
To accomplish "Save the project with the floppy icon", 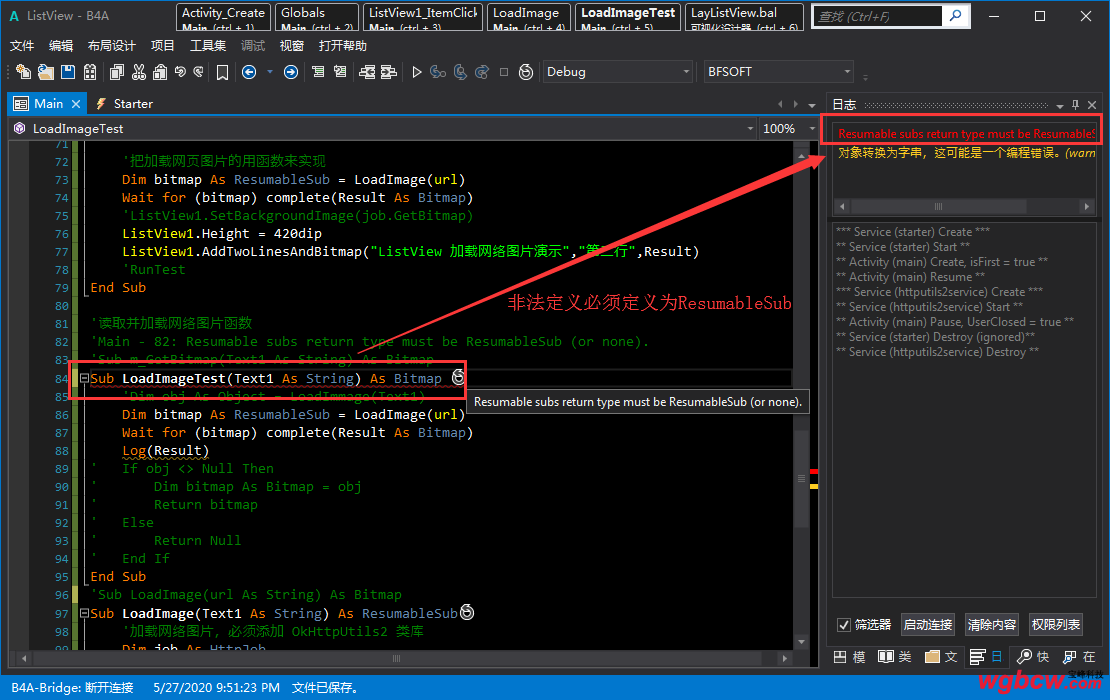I will (x=67, y=71).
